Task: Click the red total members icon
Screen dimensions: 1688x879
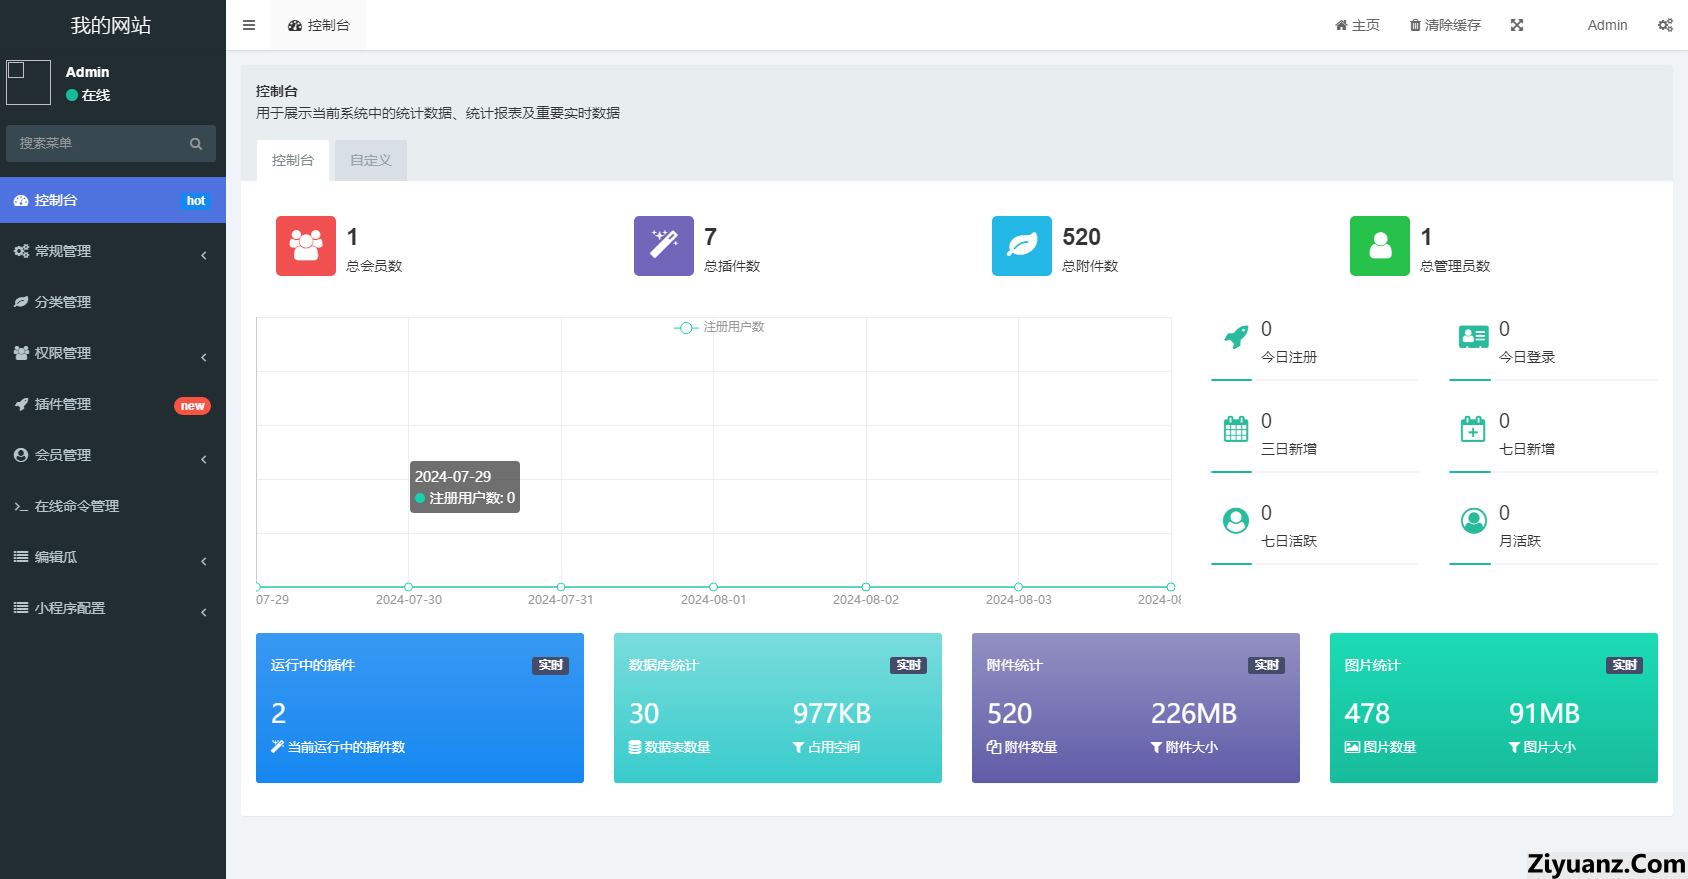Action: 306,246
